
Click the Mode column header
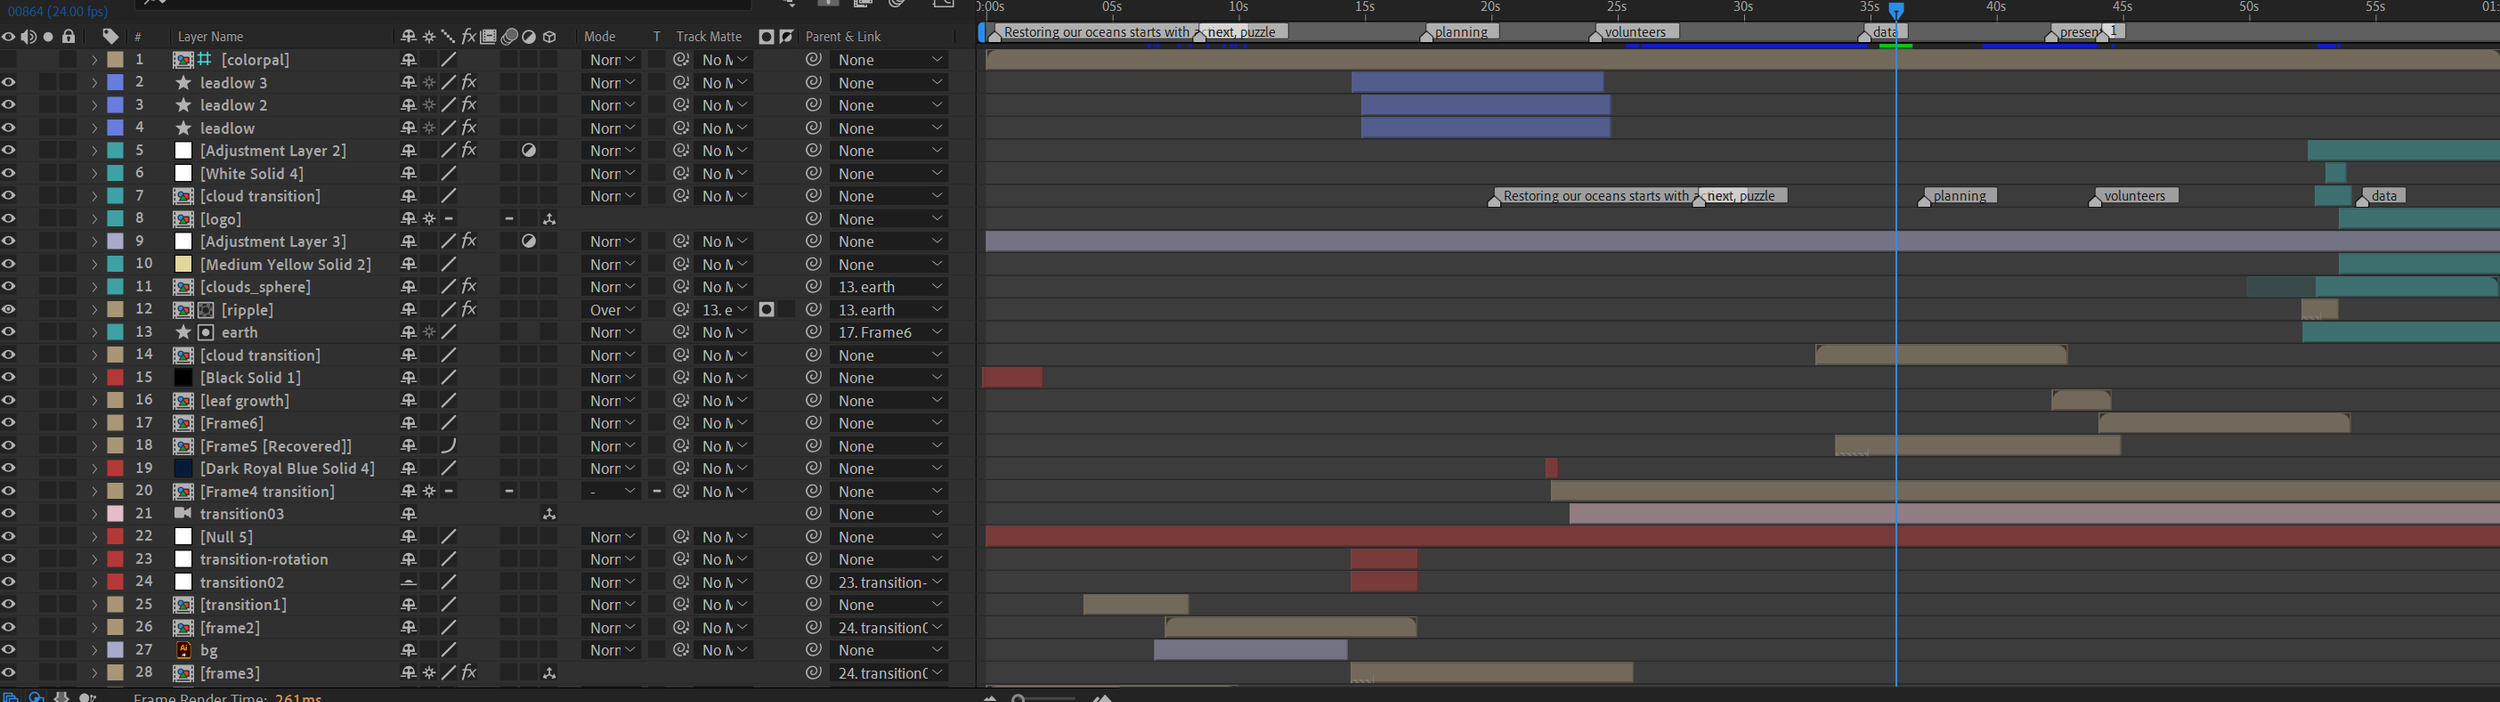click(599, 36)
